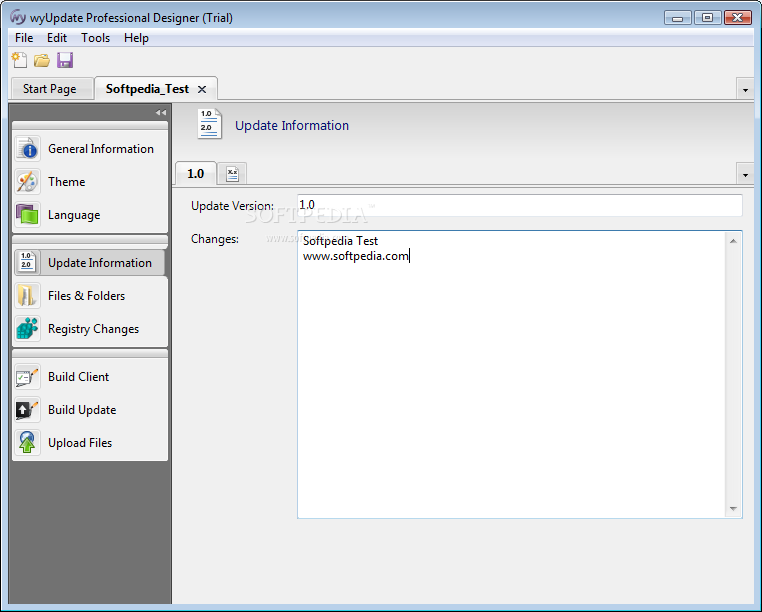Click the Update Information header icon
762x612 pixels.
click(x=209, y=124)
